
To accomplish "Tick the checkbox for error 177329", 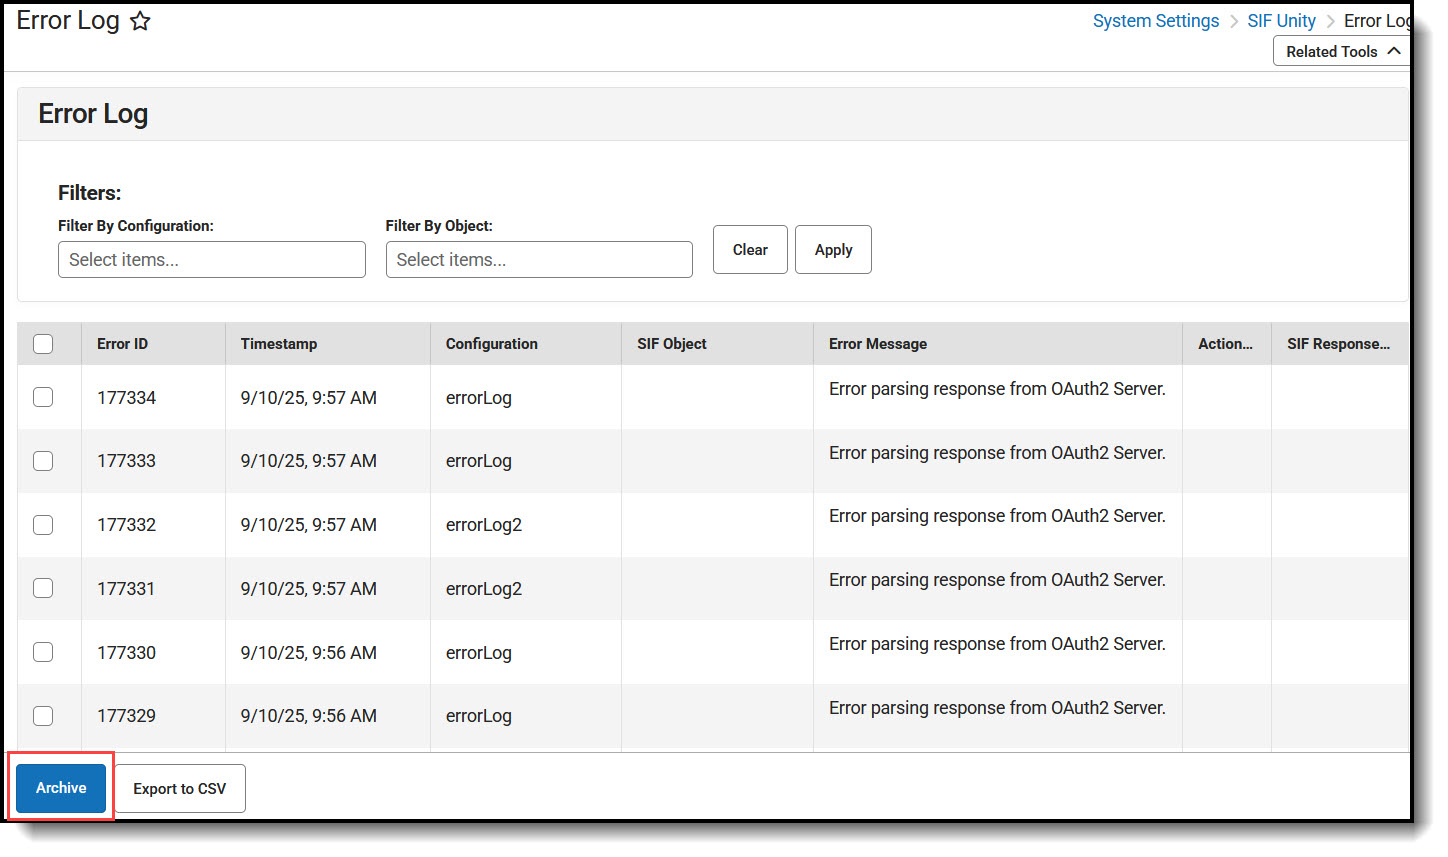I will tap(43, 716).
